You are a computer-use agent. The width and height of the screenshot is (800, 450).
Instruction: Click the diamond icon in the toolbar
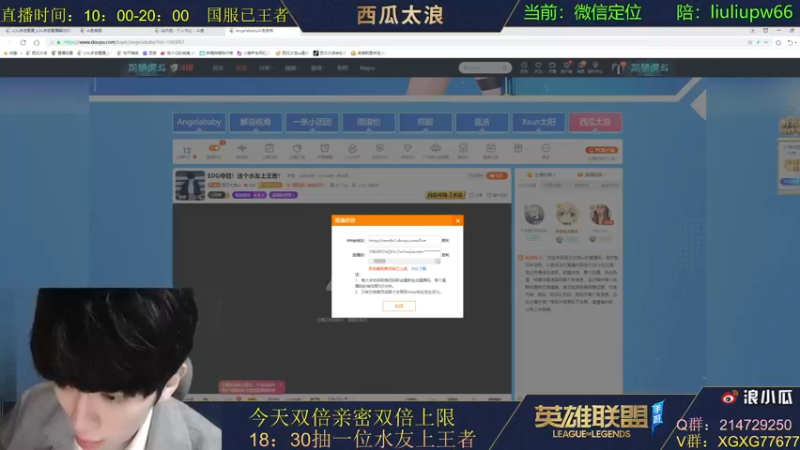point(407,148)
